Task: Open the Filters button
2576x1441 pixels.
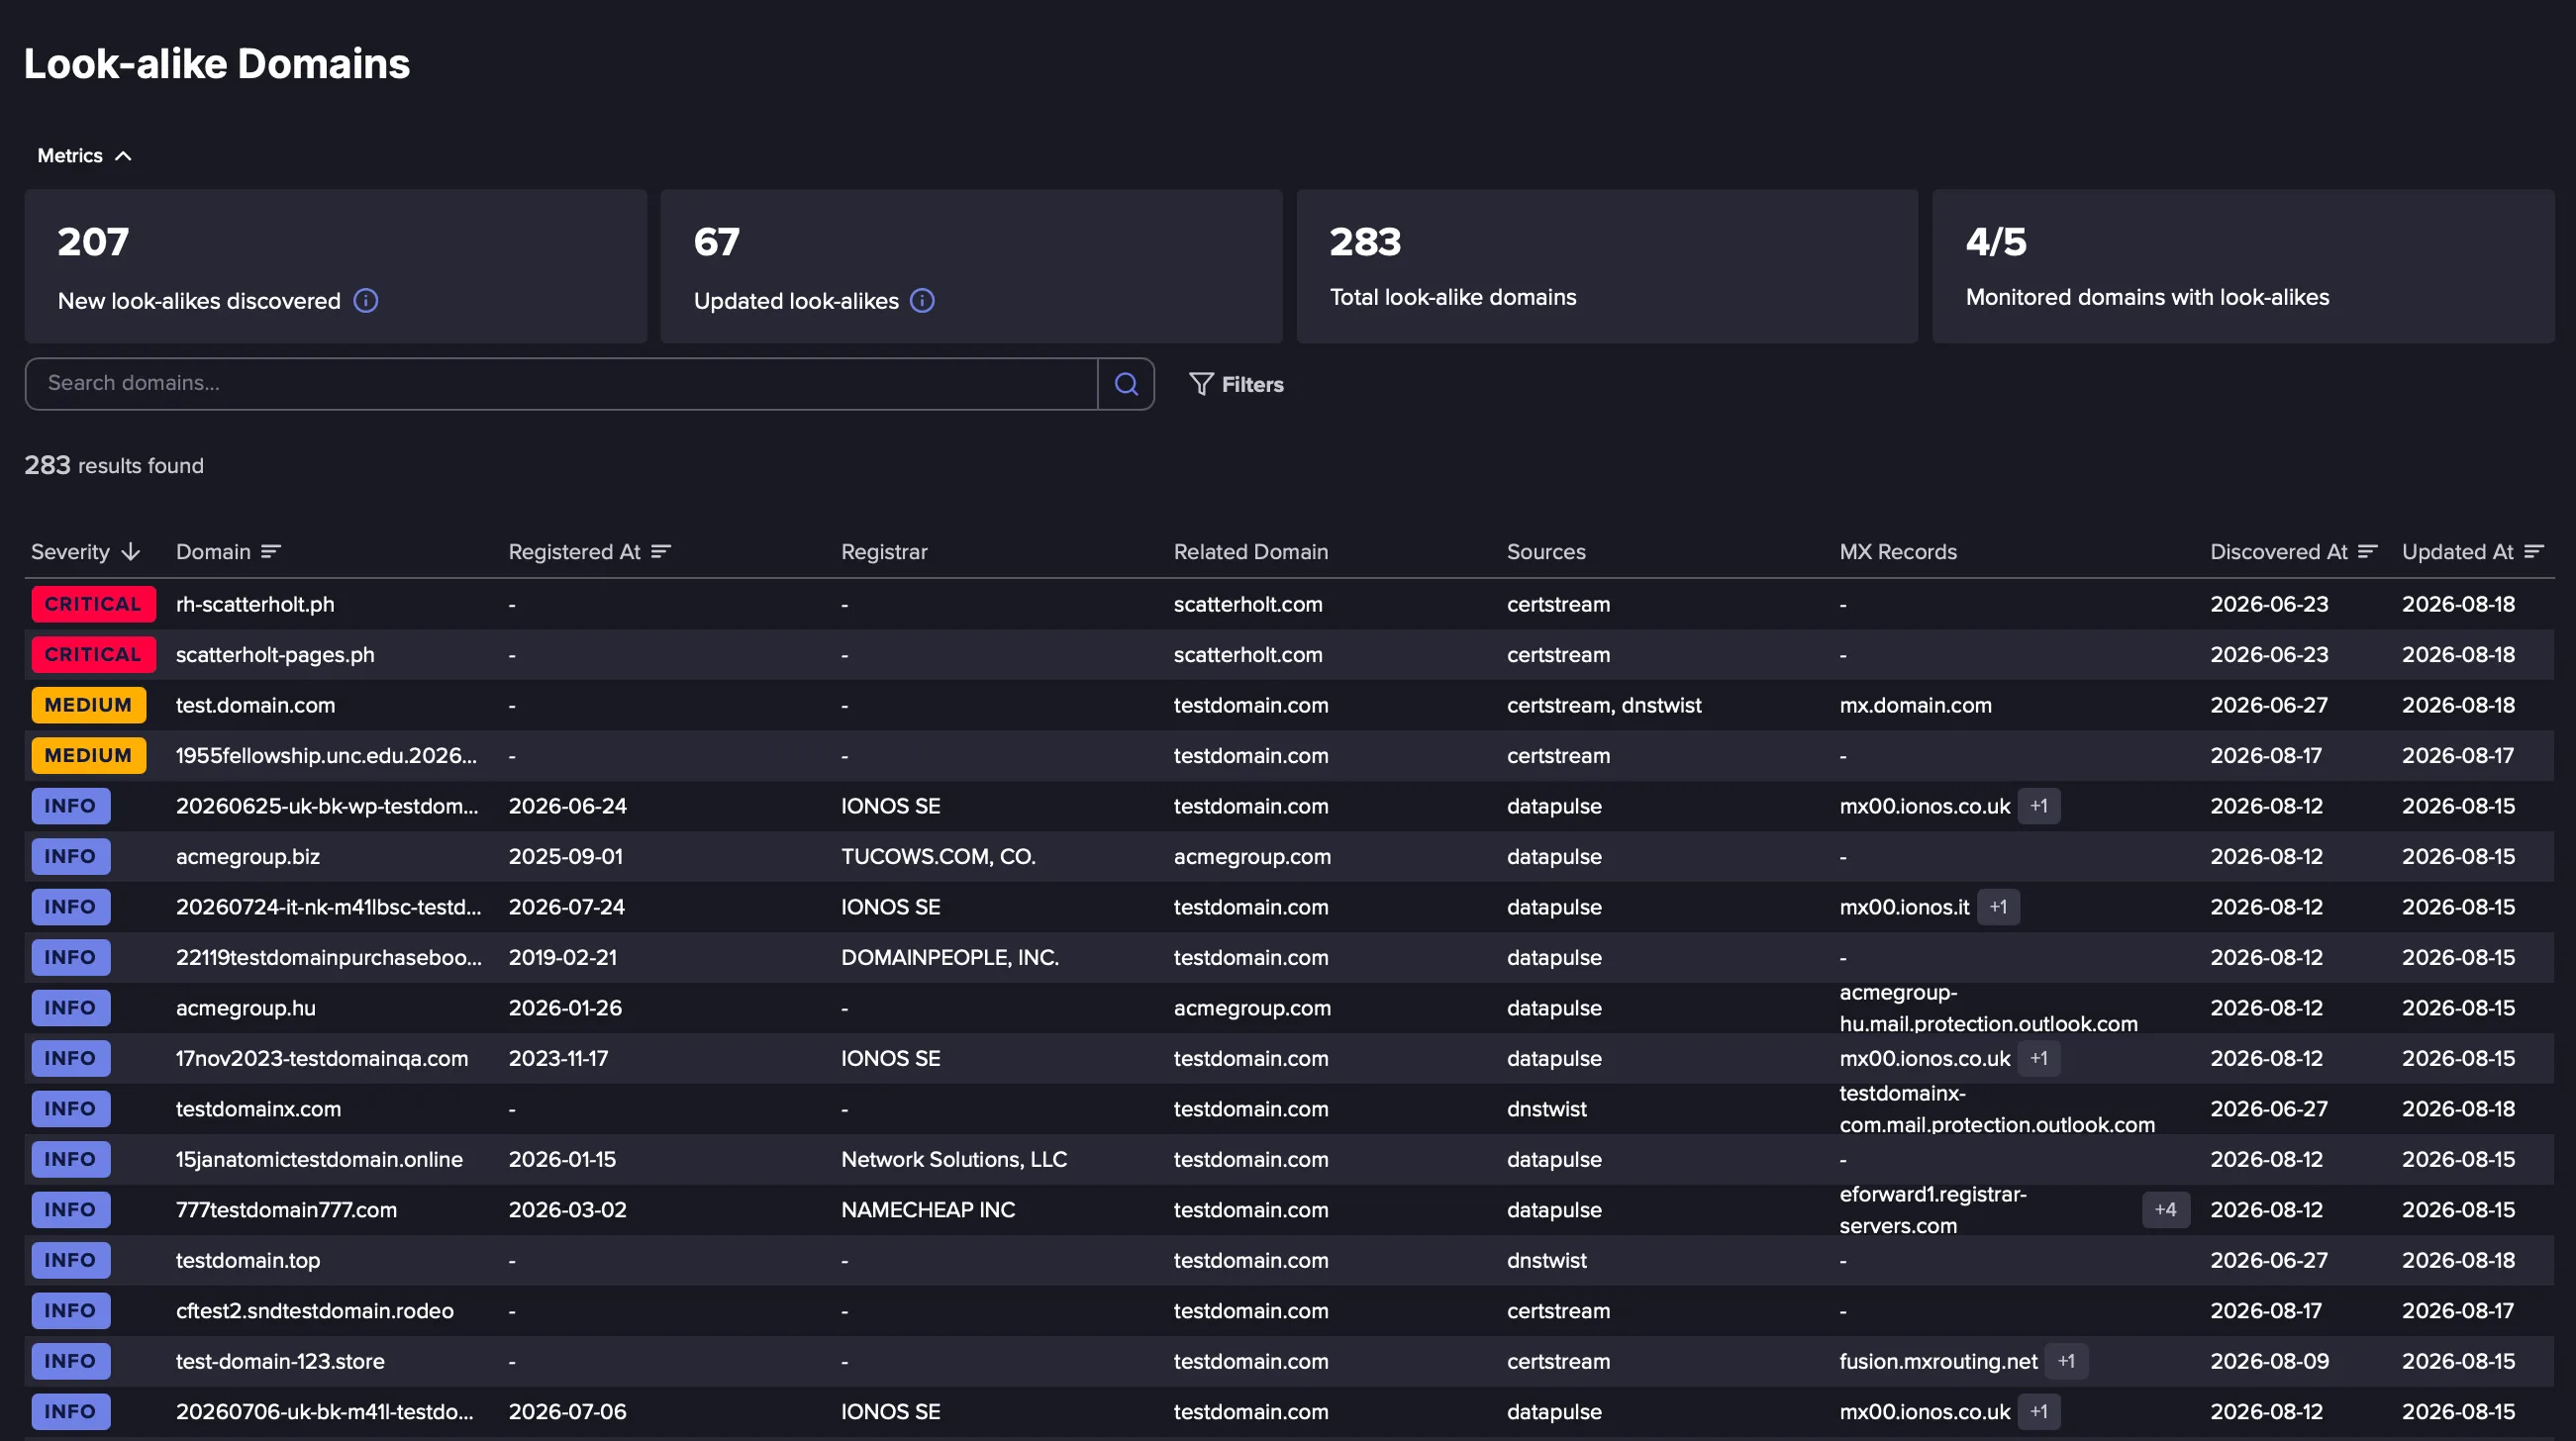Action: (1236, 384)
